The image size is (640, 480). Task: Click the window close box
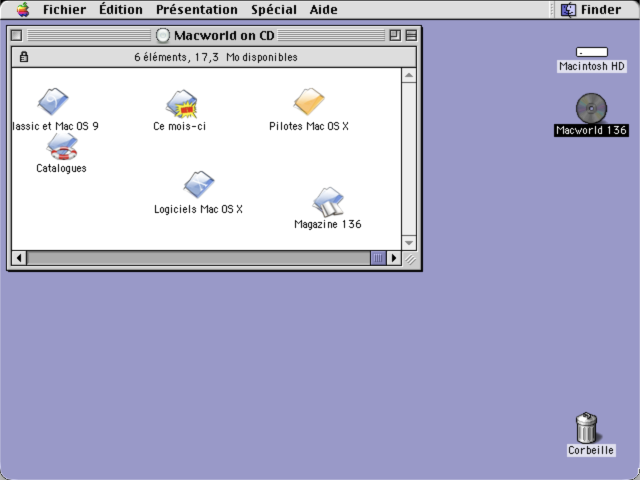point(17,36)
